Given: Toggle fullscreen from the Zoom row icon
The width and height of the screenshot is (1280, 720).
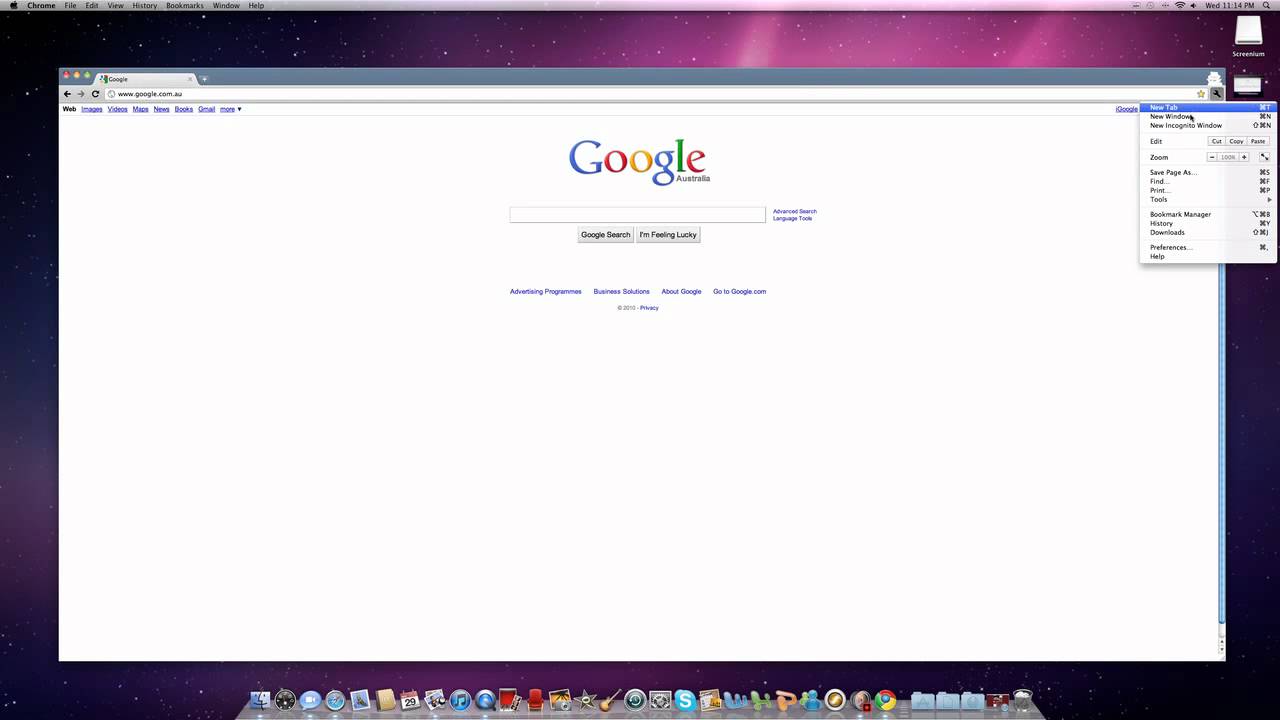Looking at the screenshot, I should (1264, 157).
